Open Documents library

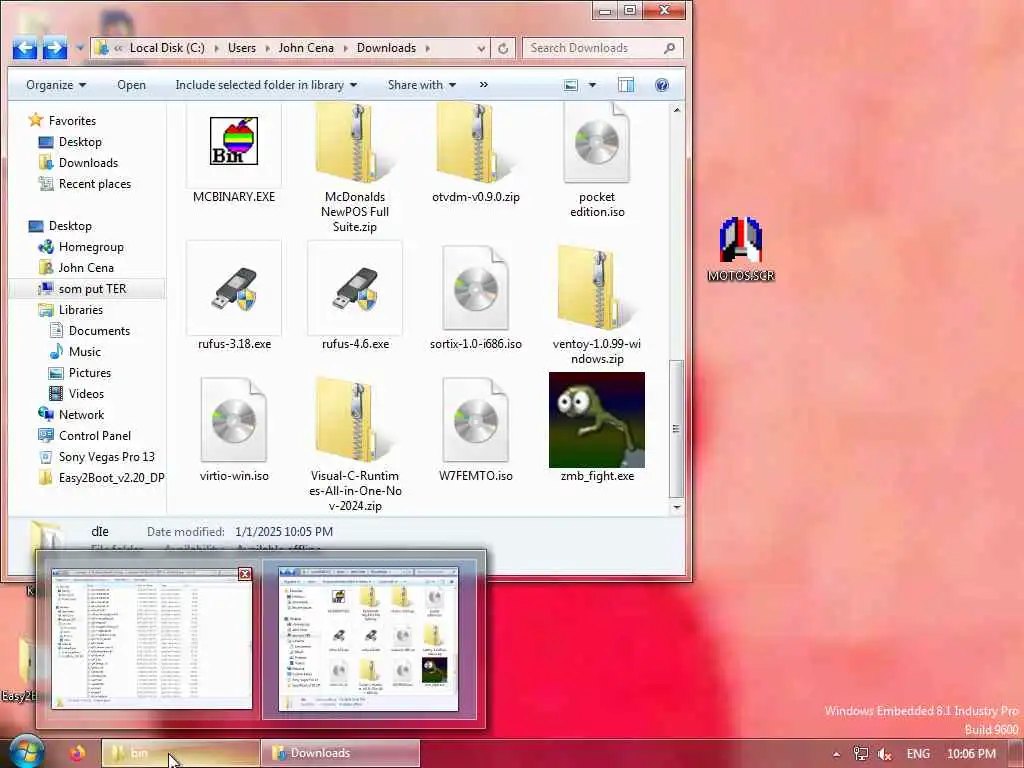click(99, 330)
